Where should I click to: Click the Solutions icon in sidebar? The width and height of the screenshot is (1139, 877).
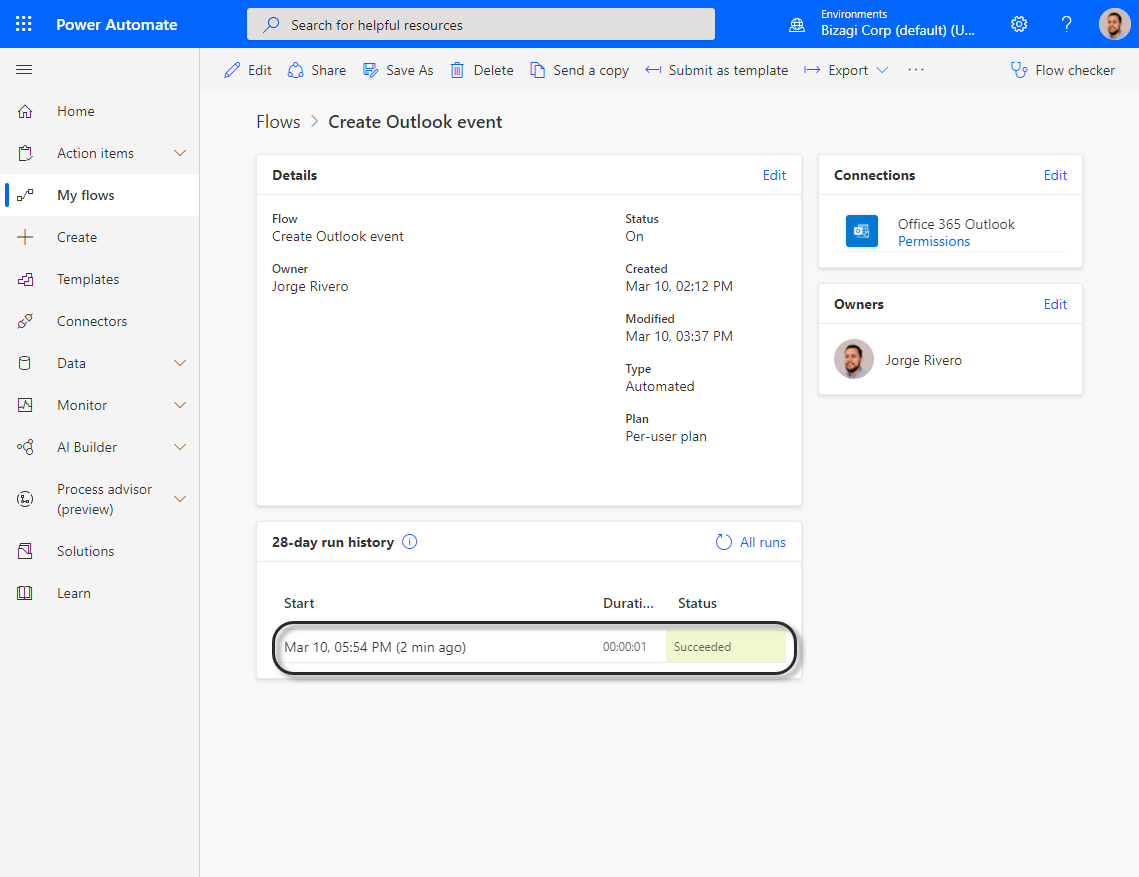25,551
